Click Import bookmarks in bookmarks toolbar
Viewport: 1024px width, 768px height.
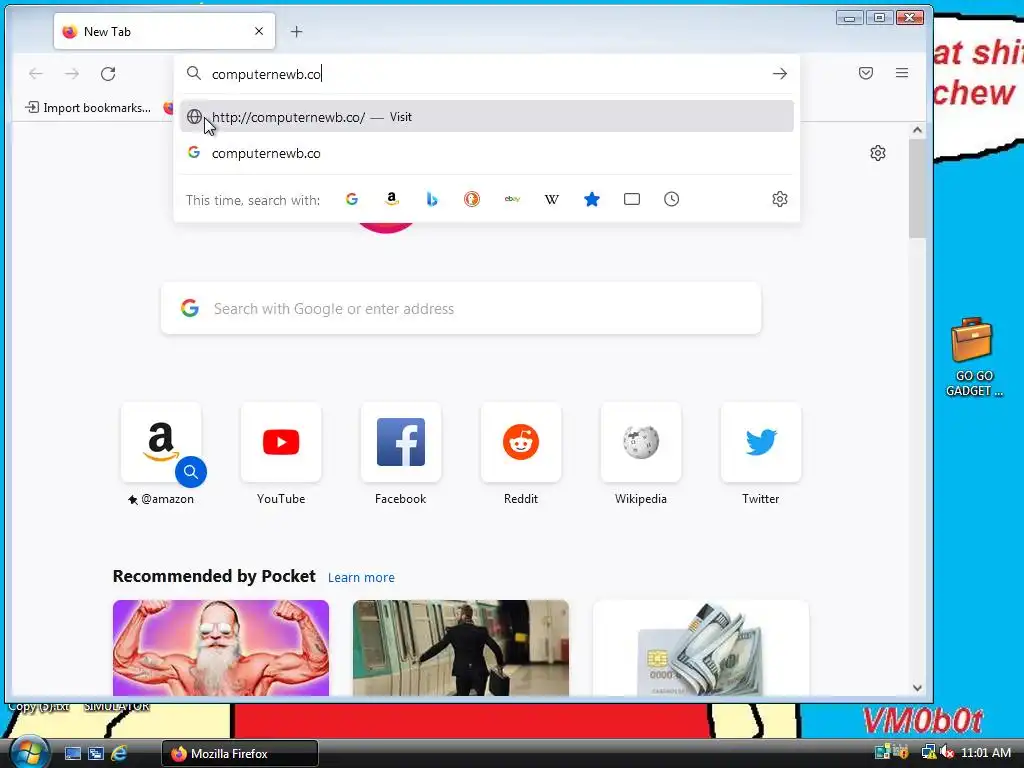[x=88, y=108]
